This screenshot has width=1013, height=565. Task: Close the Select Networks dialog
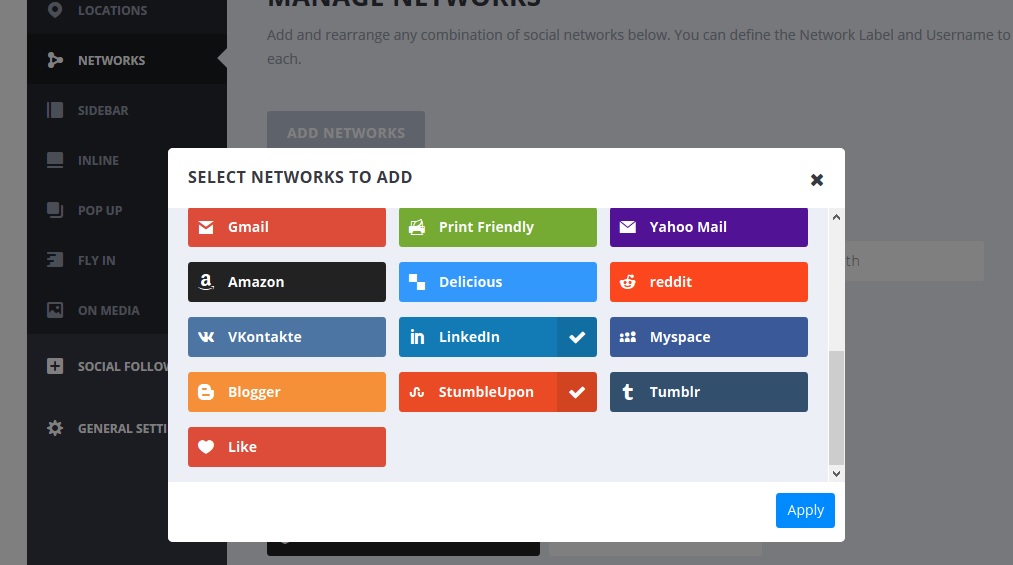(x=817, y=180)
